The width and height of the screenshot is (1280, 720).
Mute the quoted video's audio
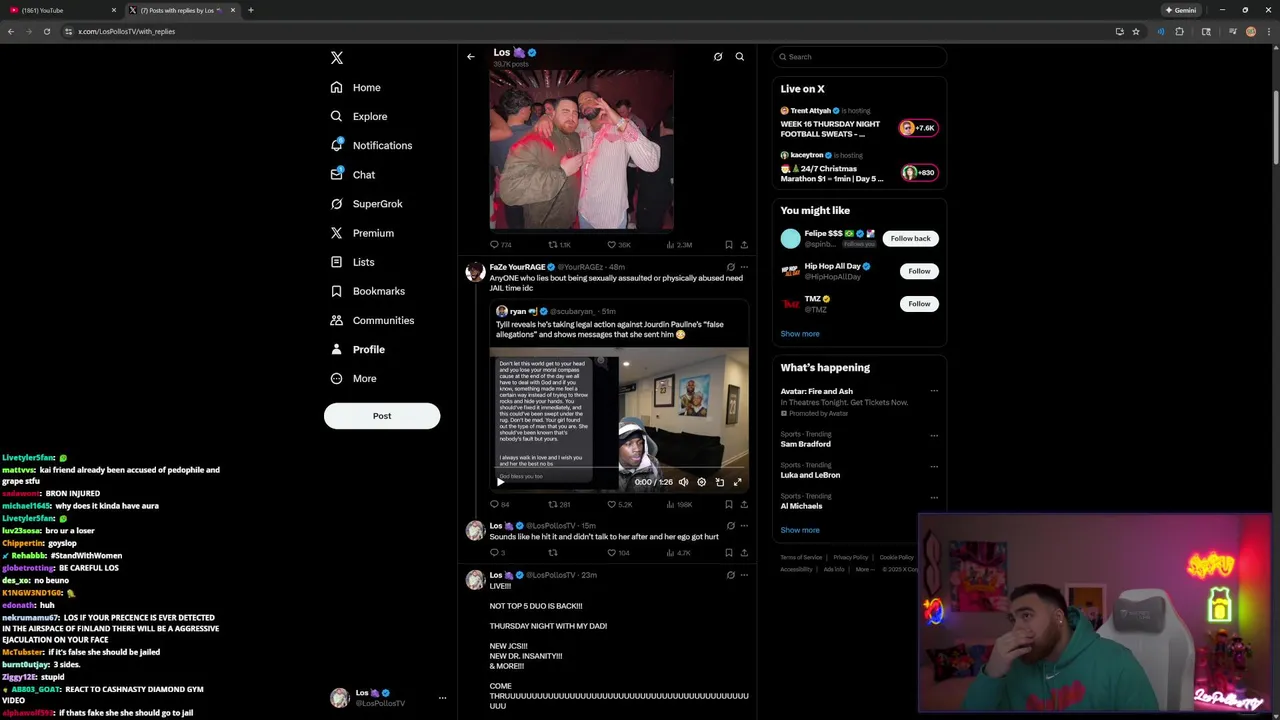point(683,482)
